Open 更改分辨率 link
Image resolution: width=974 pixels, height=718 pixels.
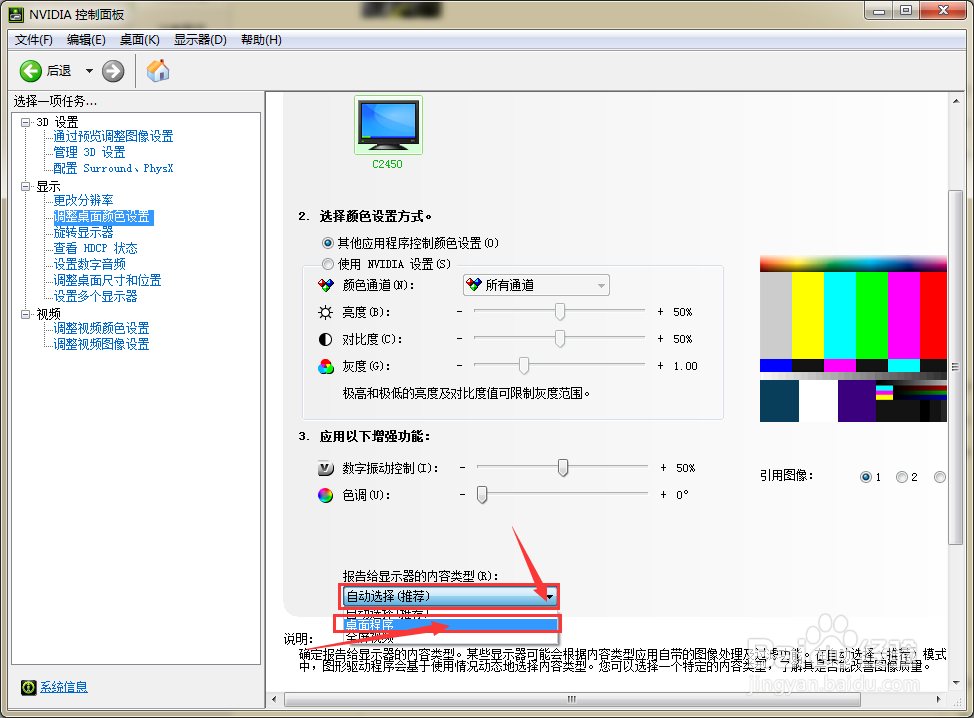(83, 200)
